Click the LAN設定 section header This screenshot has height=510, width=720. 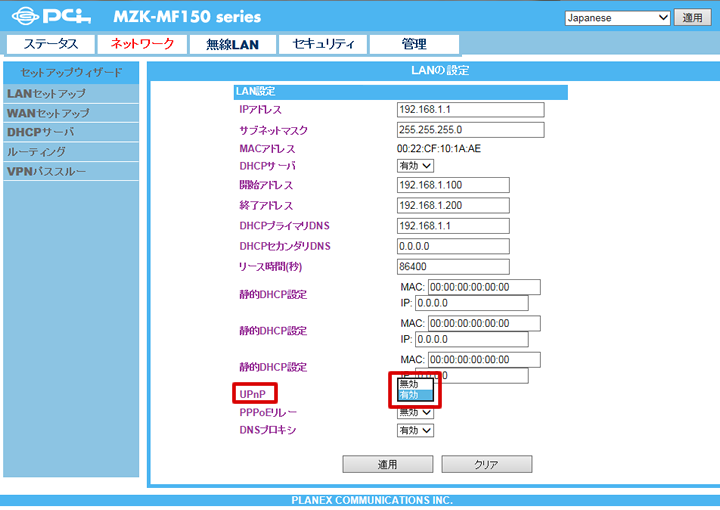coord(400,92)
